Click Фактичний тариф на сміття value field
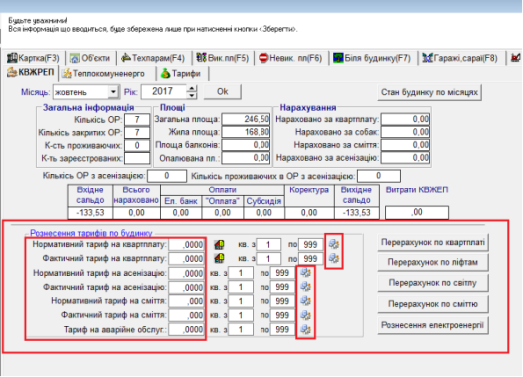 tap(186, 315)
